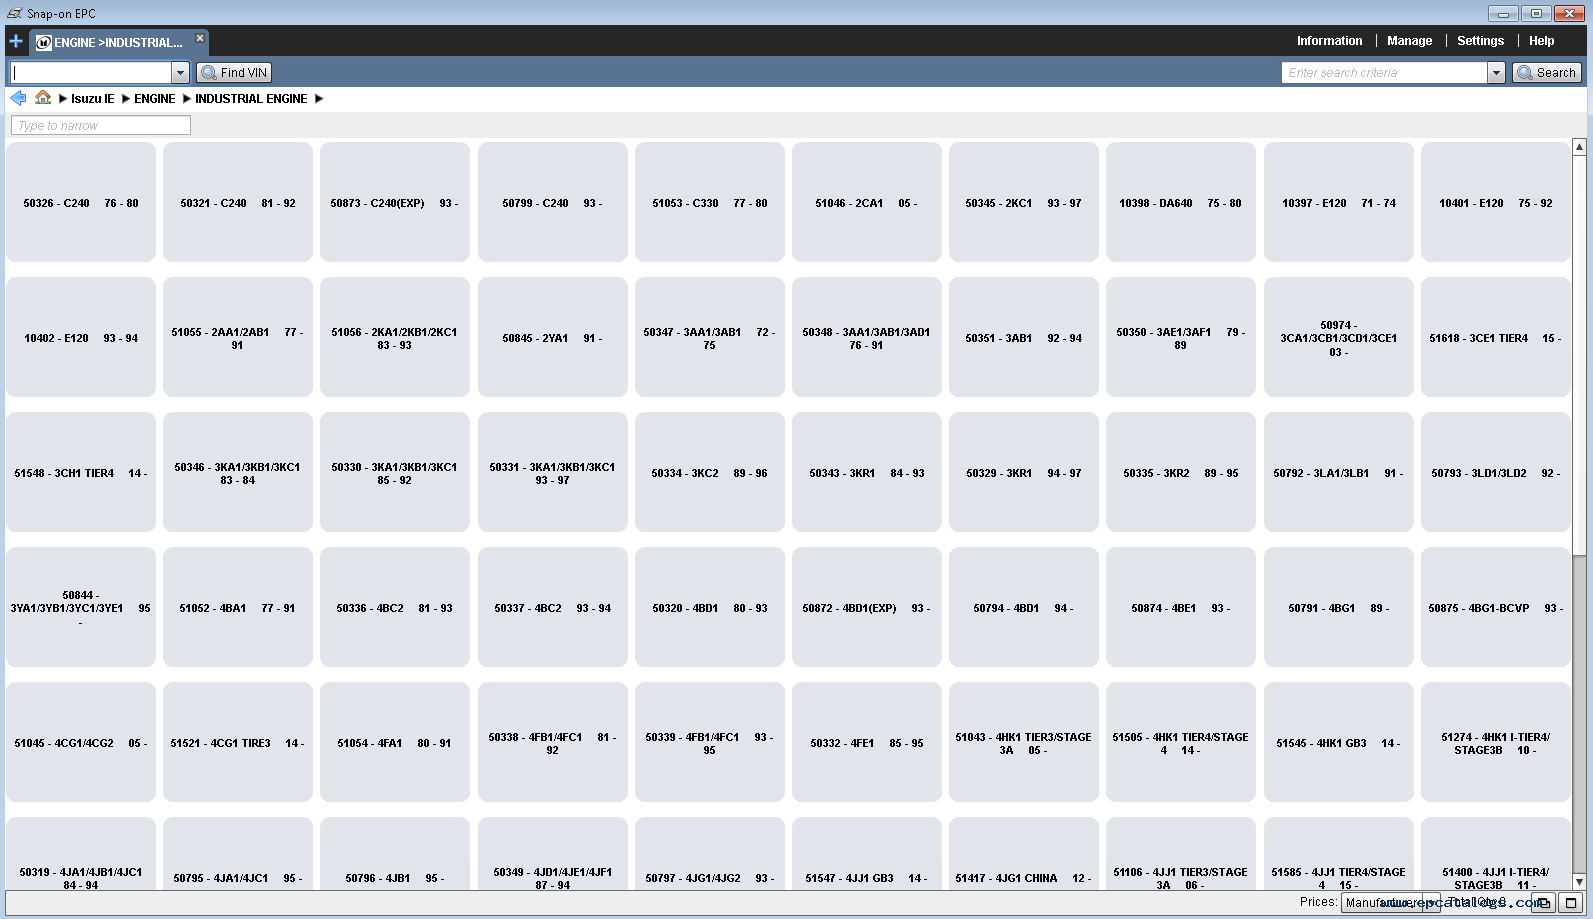
Task: Select tile 10398 - DA640
Action: [x=1181, y=202]
